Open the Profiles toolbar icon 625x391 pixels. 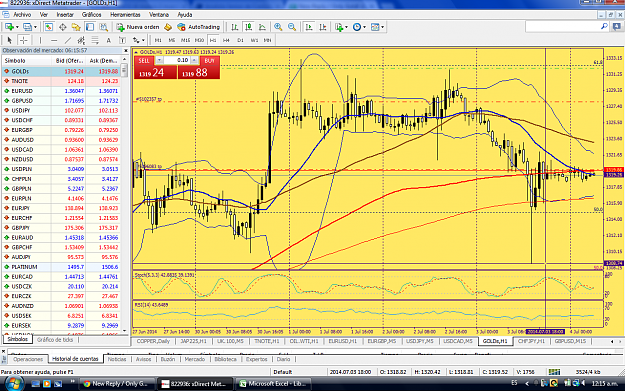(x=27, y=27)
